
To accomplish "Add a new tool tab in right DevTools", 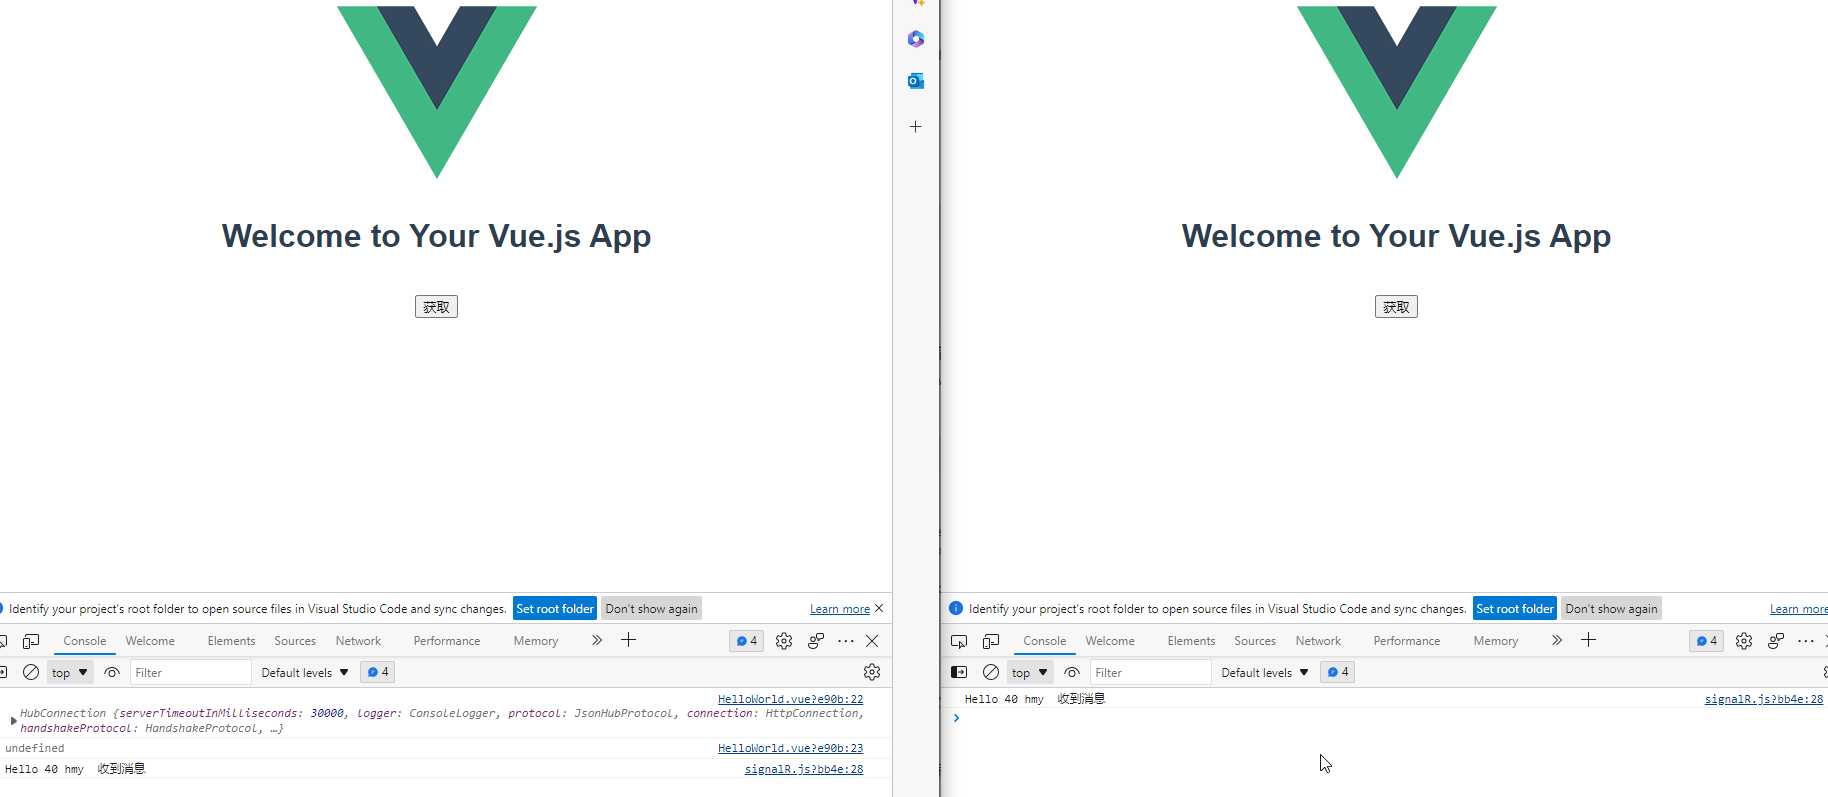I will (x=1589, y=640).
